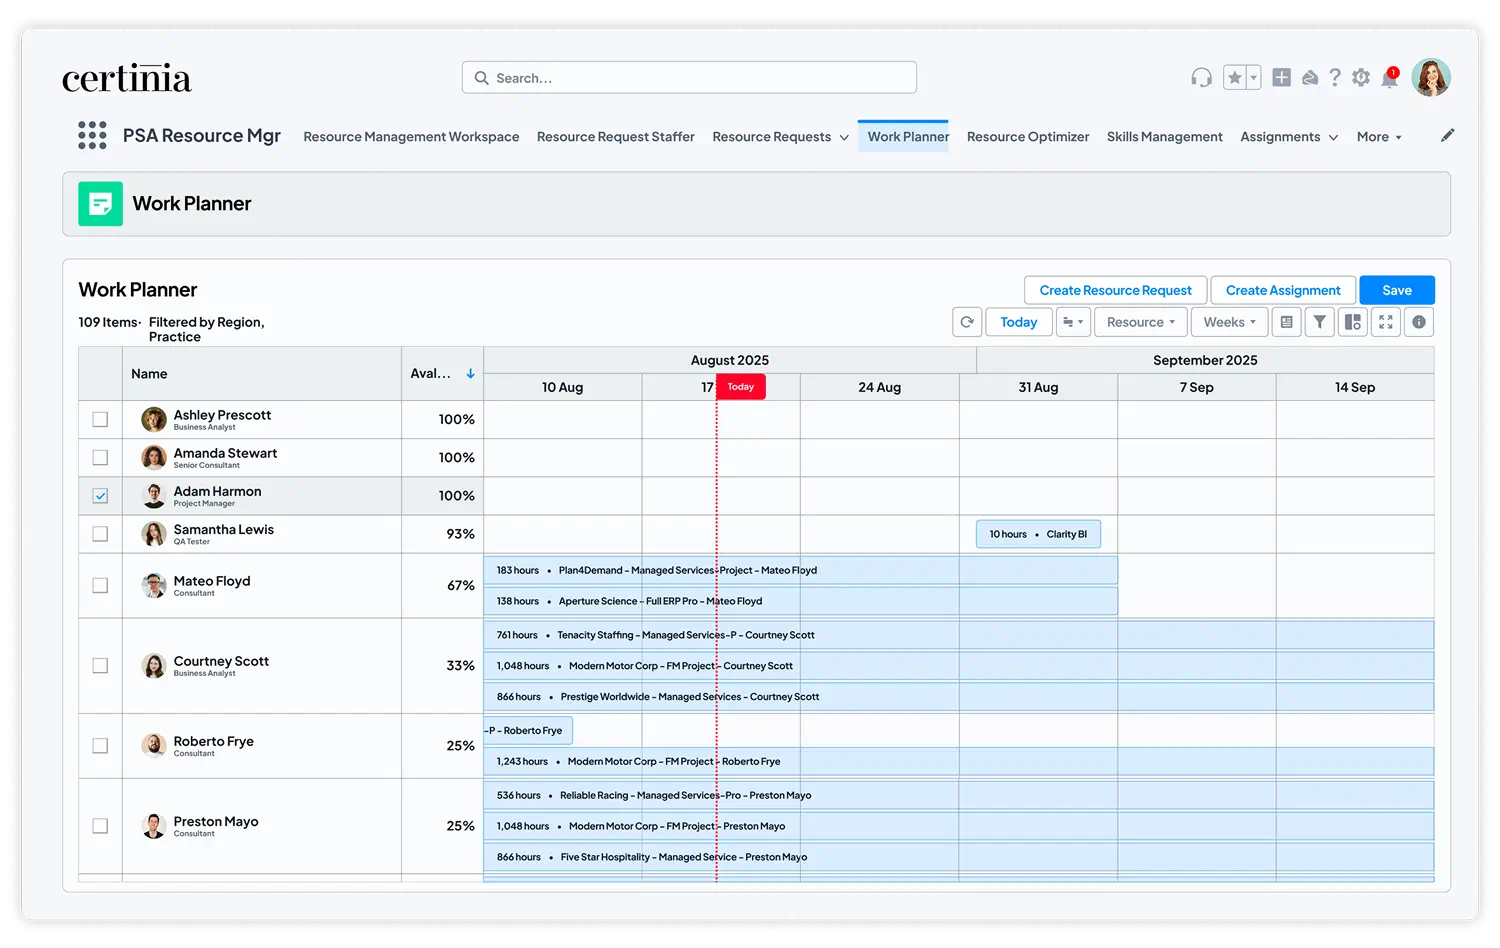Select the checkbox for Courtney Scott
1500x948 pixels.
click(100, 665)
